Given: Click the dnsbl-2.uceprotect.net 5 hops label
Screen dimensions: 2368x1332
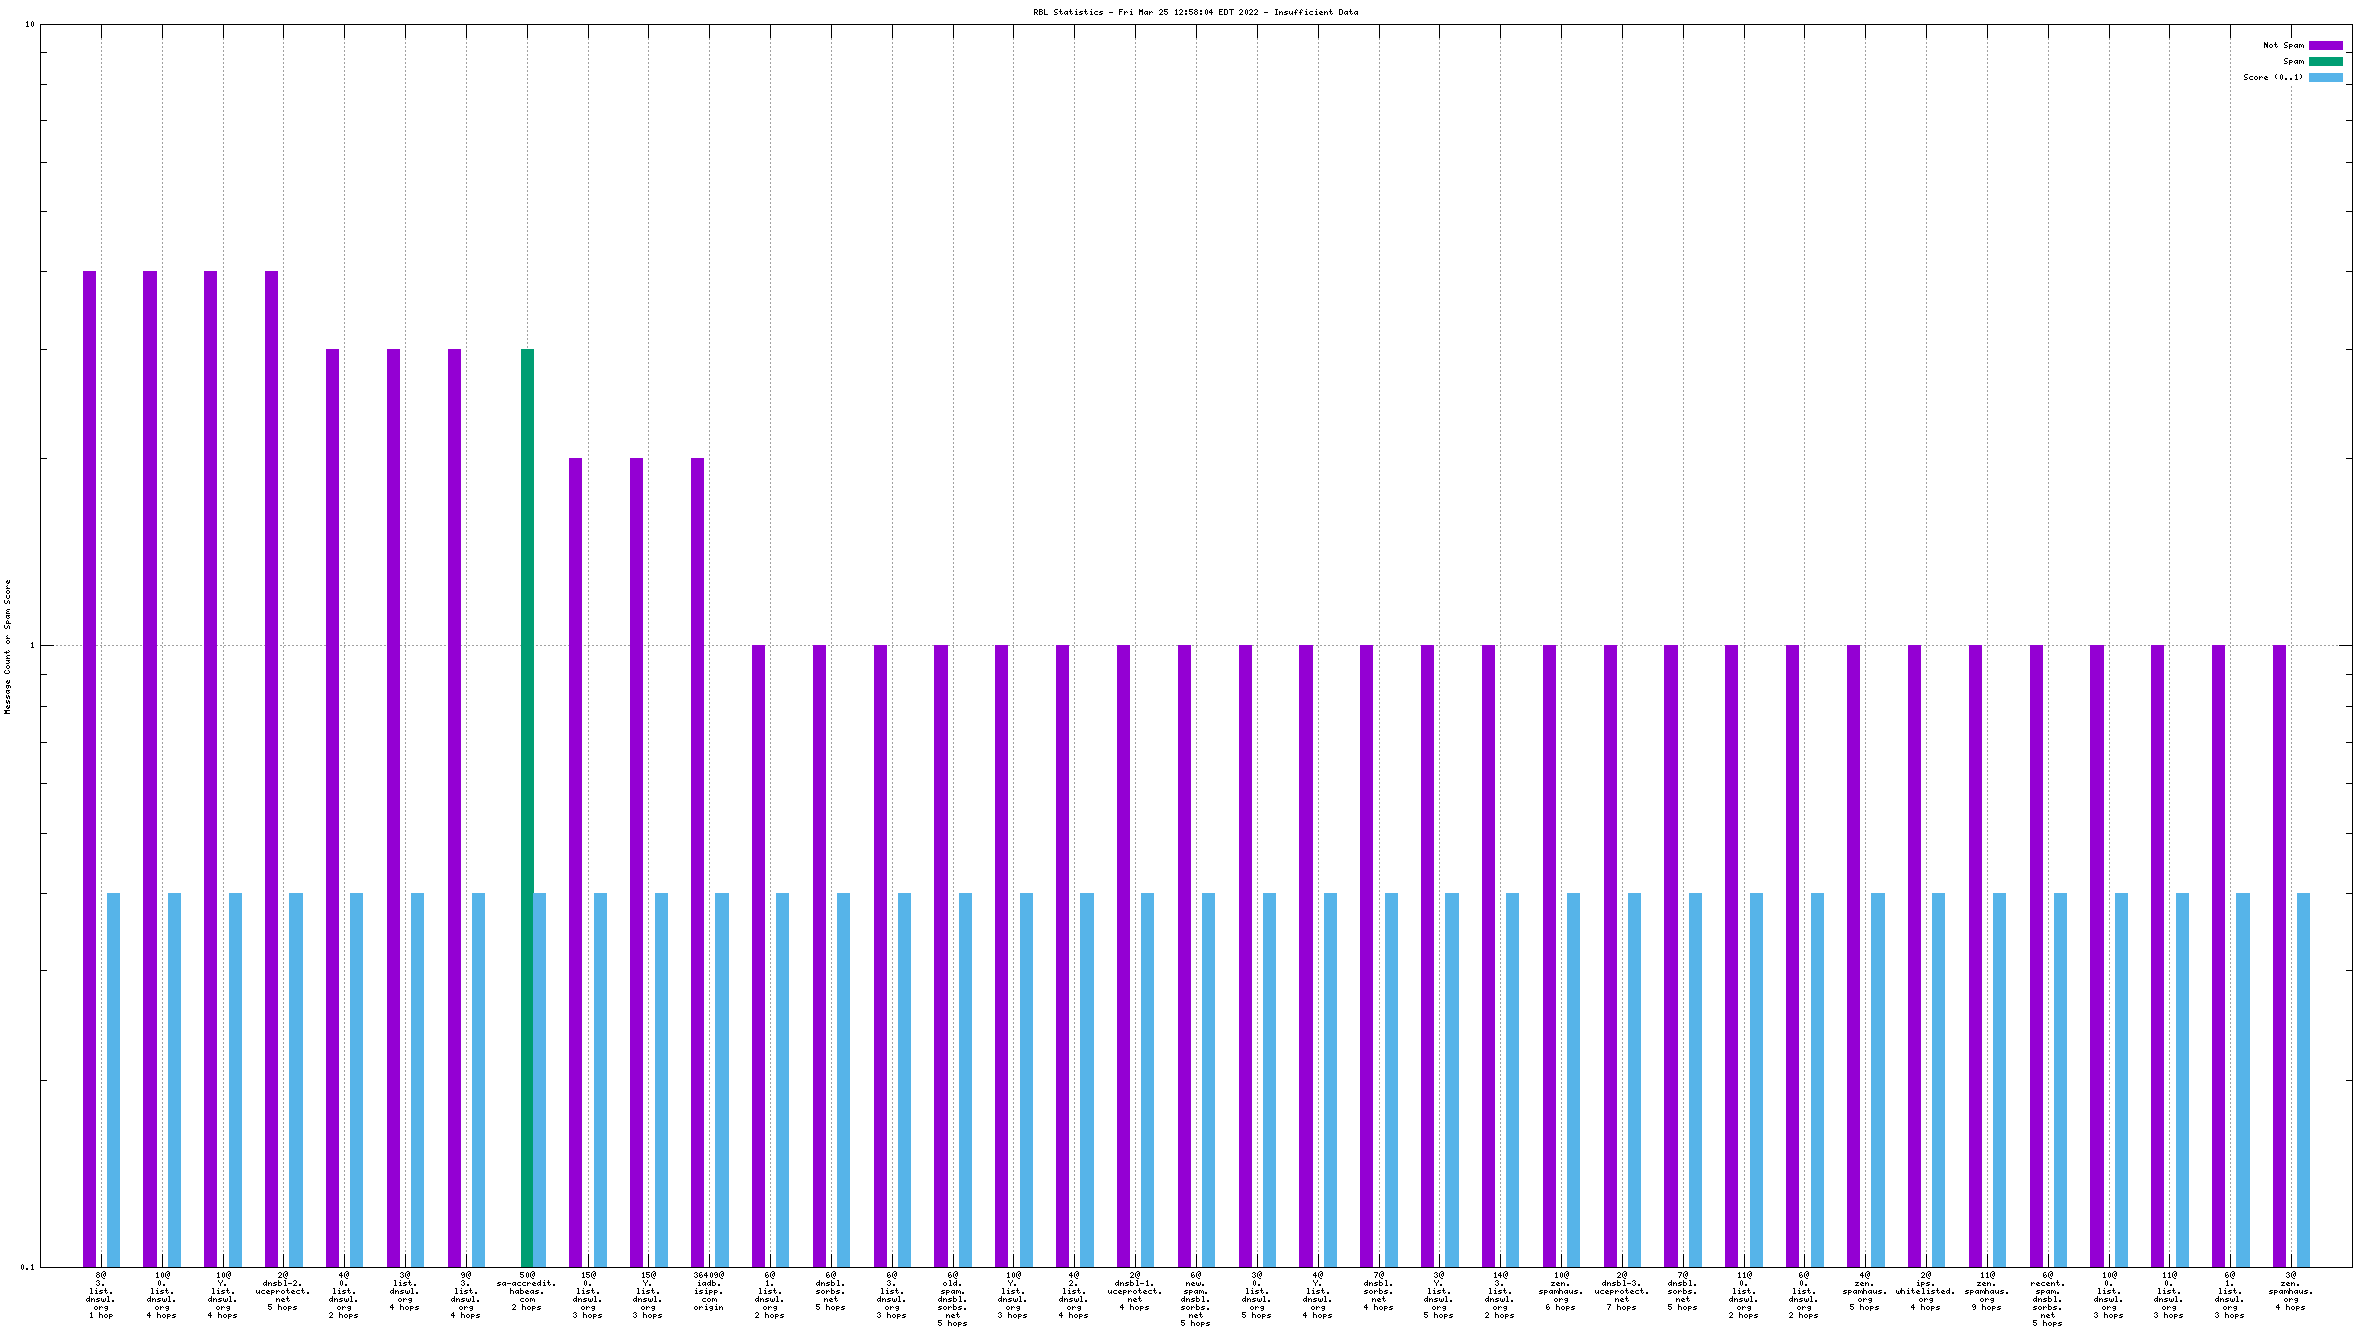Looking at the screenshot, I should (283, 1291).
